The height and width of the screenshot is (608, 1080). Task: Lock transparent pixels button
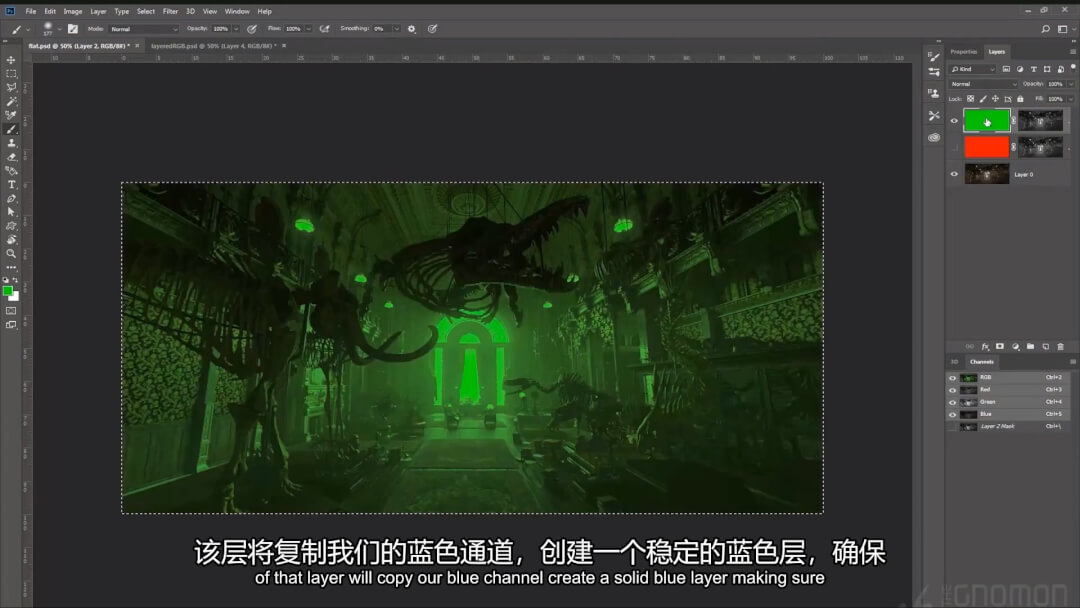click(970, 99)
